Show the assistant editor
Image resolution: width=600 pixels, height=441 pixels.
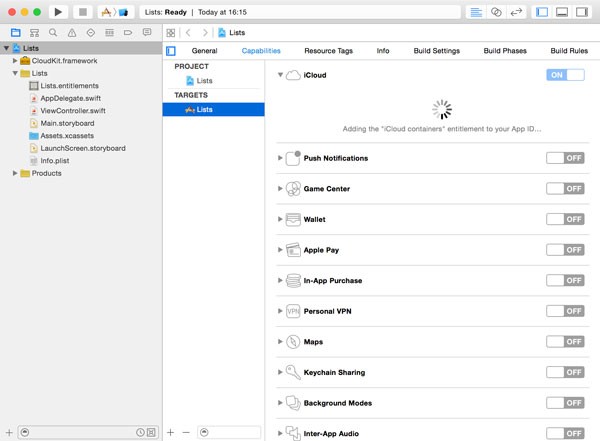tap(496, 12)
